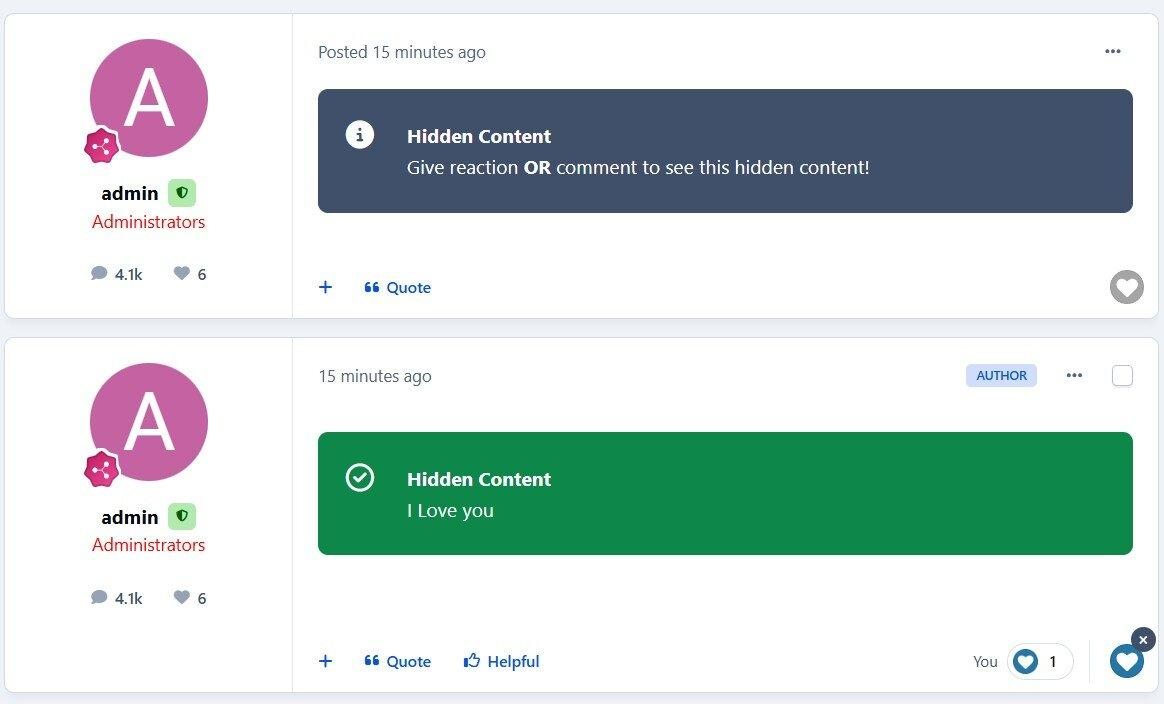Click the info icon in the Hidden Content box

[x=360, y=135]
